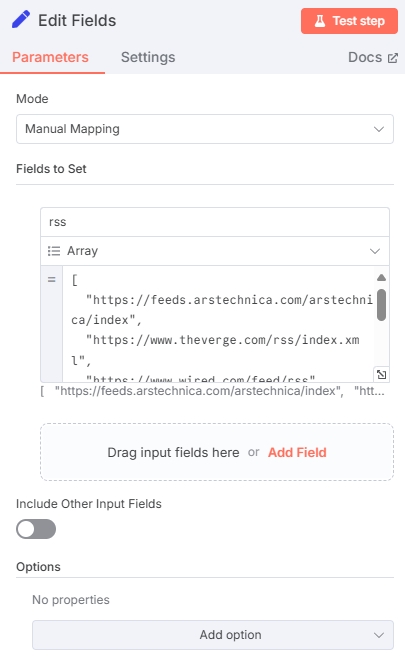Image resolution: width=405 pixels, height=659 pixels.
Task: Click the scroll up arrow in value editor
Action: point(381,277)
